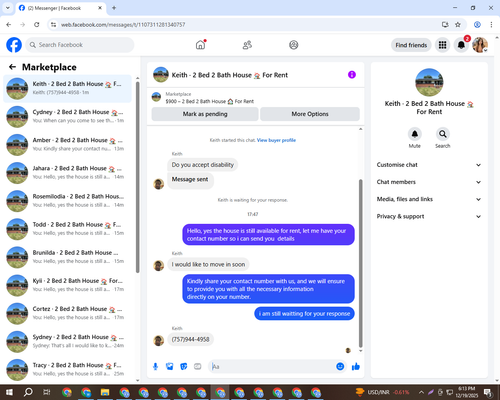Select the (757)944-4958 message bubble
This screenshot has width=500, height=400.
190,339
